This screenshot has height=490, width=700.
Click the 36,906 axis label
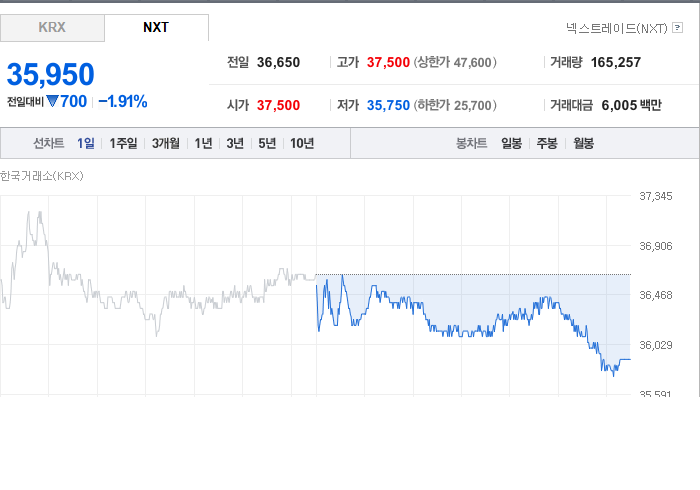(x=655, y=246)
